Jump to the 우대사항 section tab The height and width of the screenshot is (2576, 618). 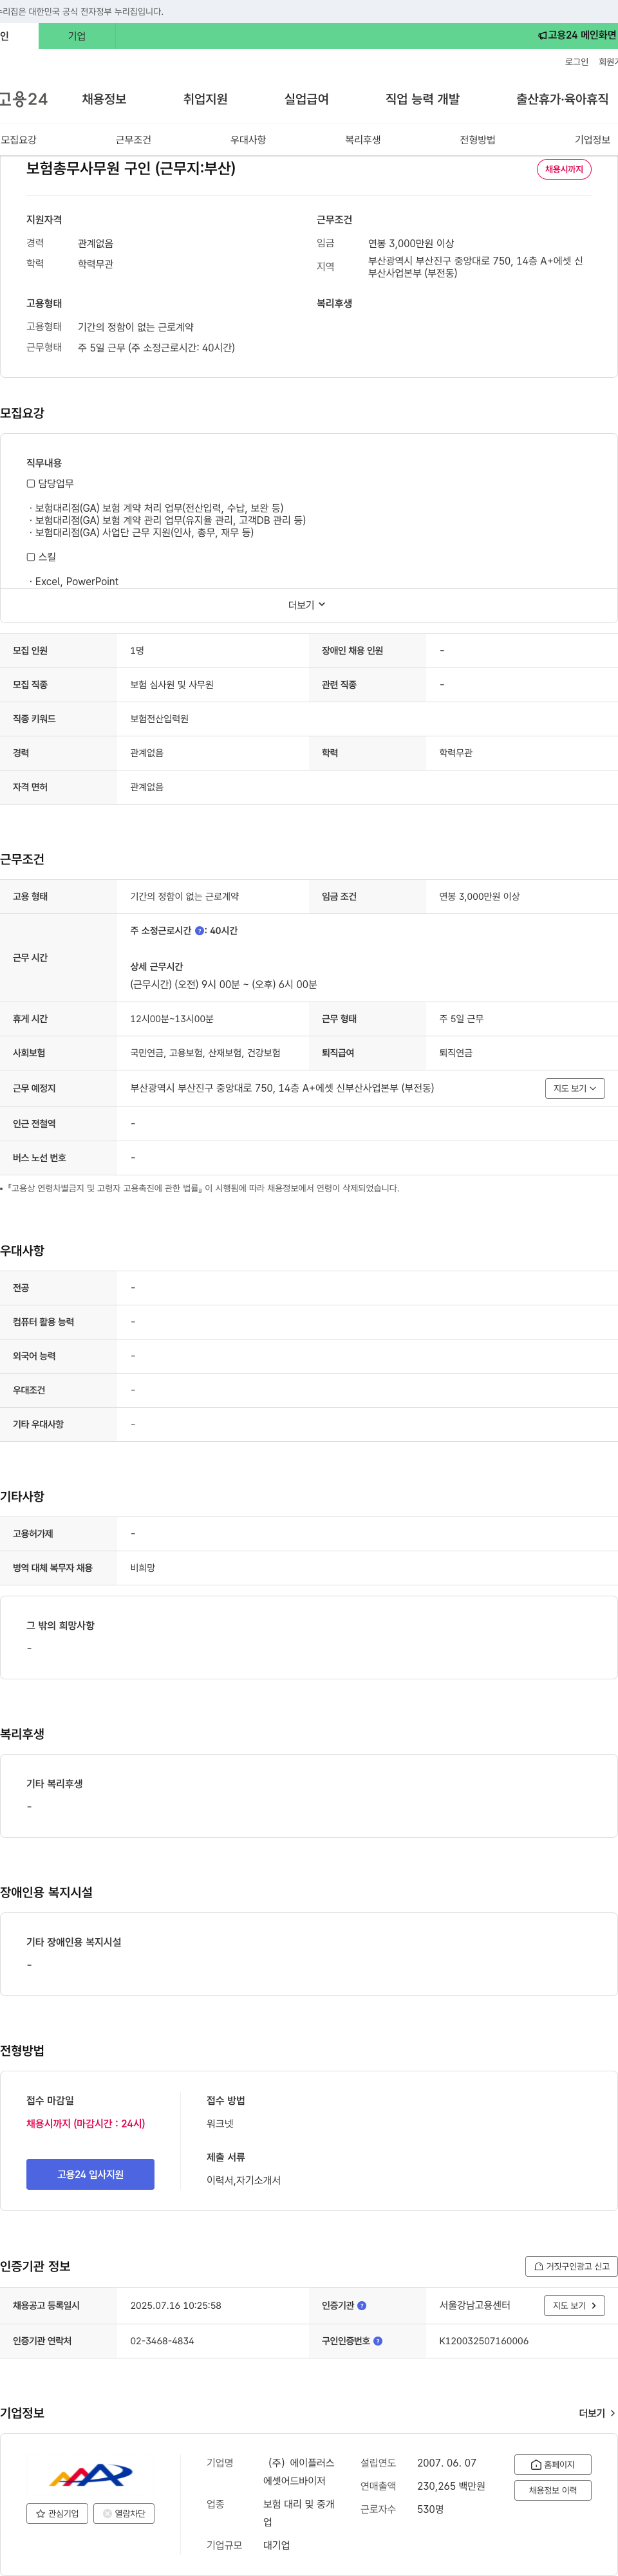point(248,140)
